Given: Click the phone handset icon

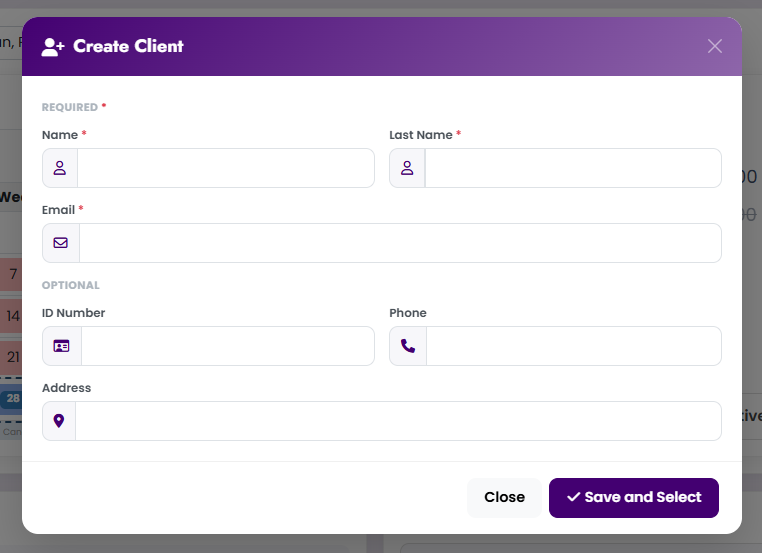Looking at the screenshot, I should (408, 346).
